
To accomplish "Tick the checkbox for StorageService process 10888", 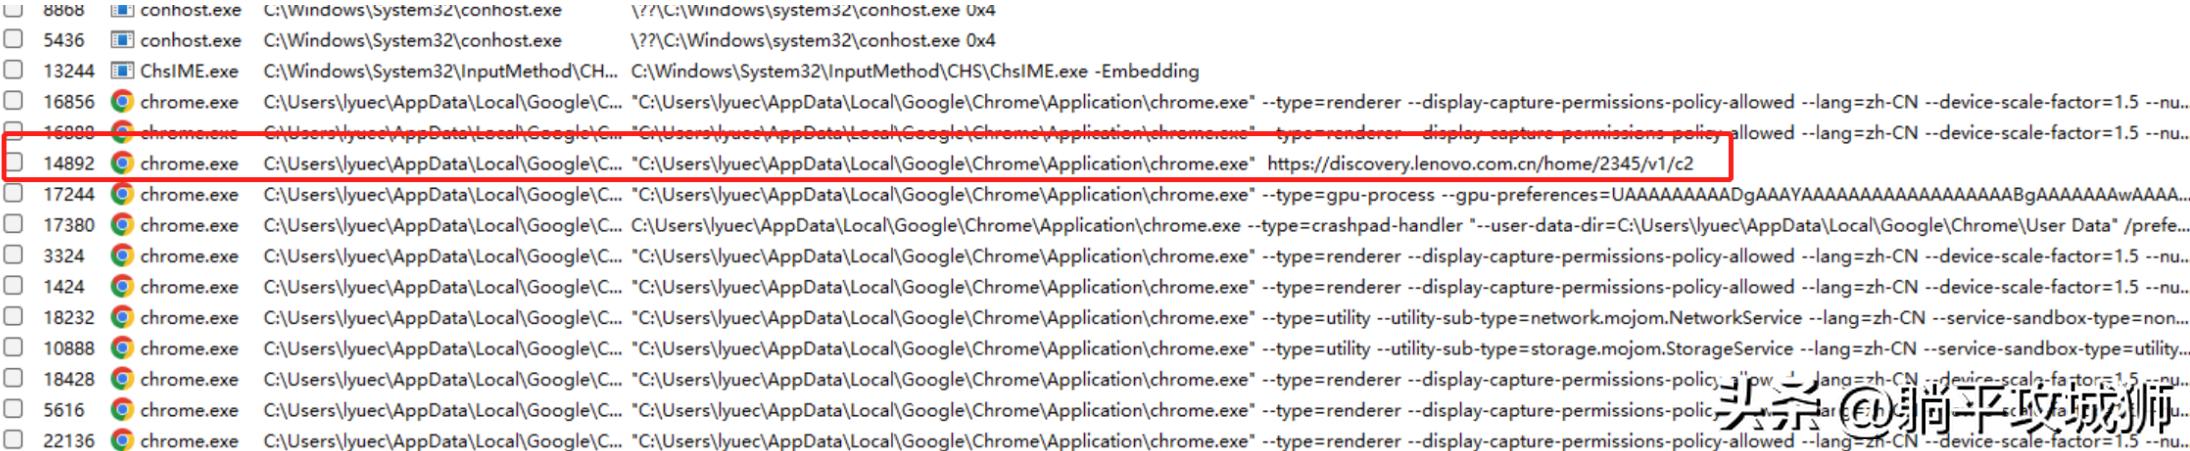I will click(x=13, y=348).
